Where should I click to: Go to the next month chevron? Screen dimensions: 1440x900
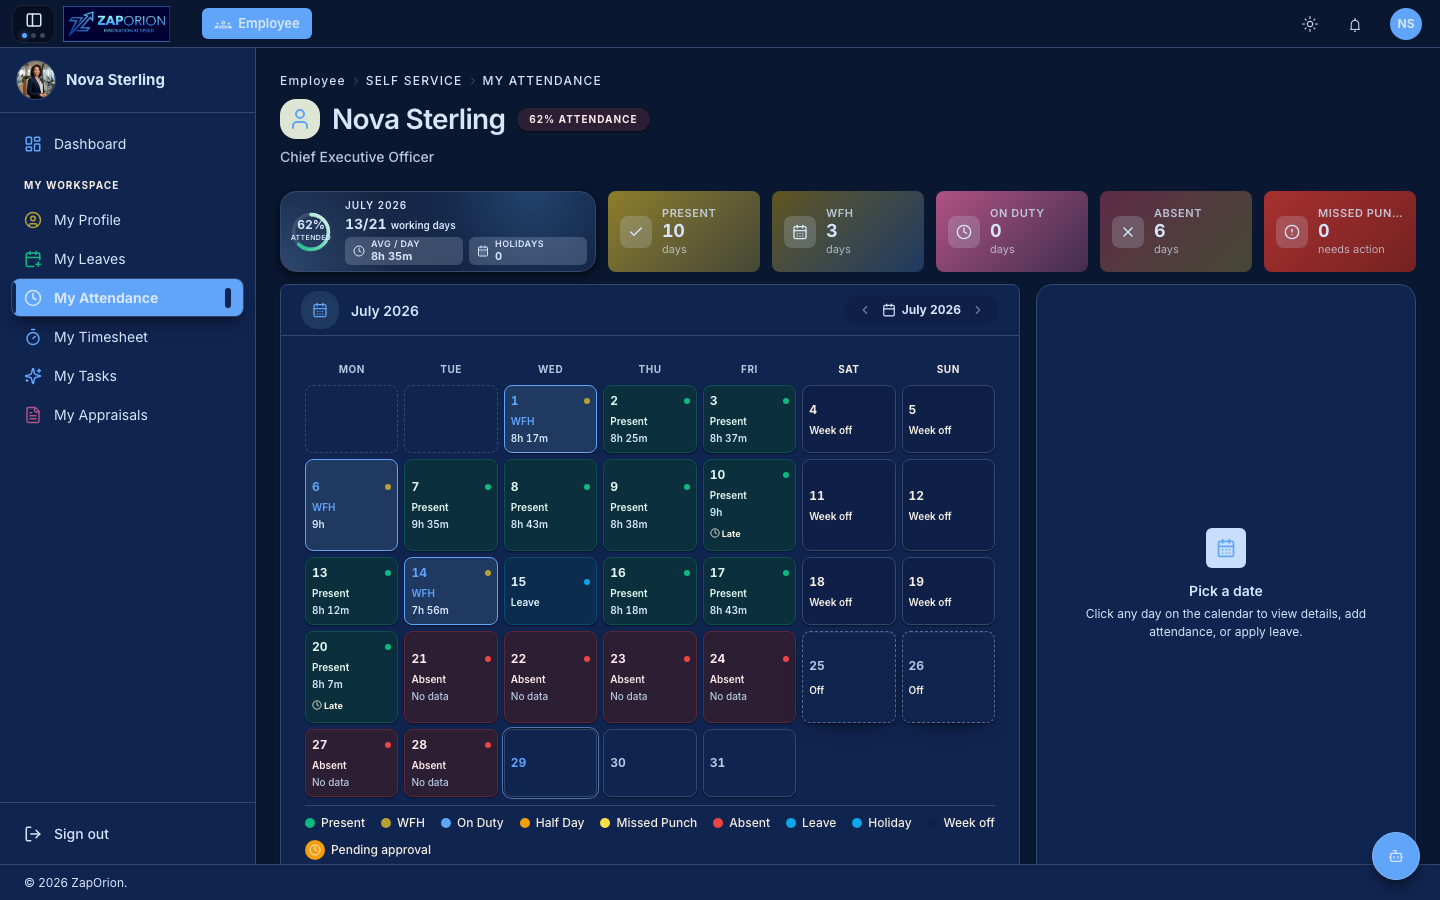978,310
